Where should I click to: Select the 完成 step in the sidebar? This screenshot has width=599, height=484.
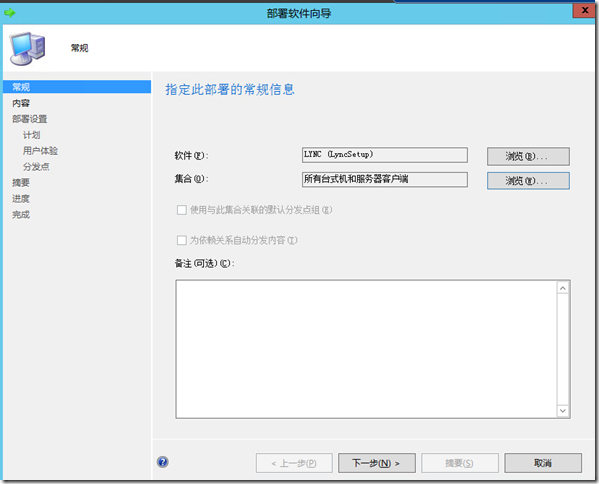[21, 215]
